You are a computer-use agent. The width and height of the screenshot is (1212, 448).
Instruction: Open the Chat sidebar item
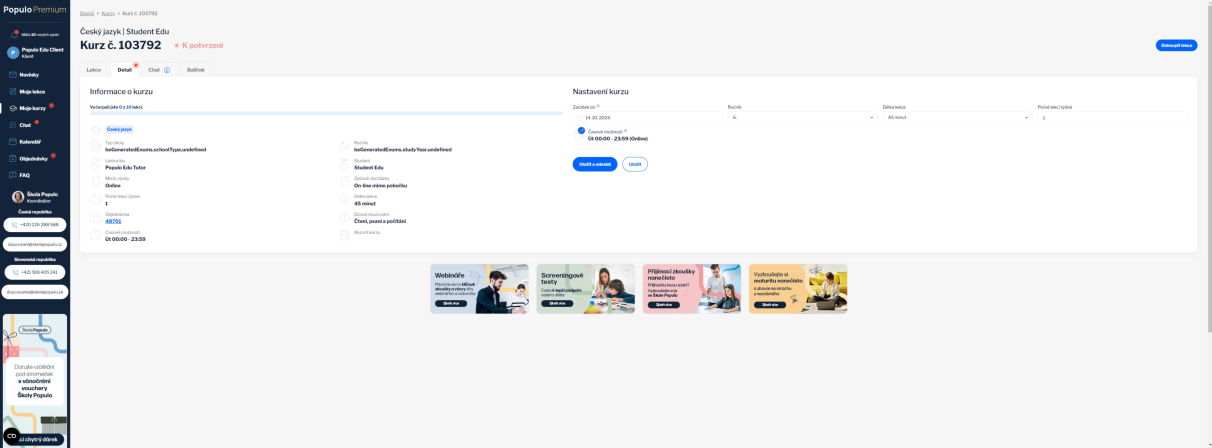click(x=25, y=125)
